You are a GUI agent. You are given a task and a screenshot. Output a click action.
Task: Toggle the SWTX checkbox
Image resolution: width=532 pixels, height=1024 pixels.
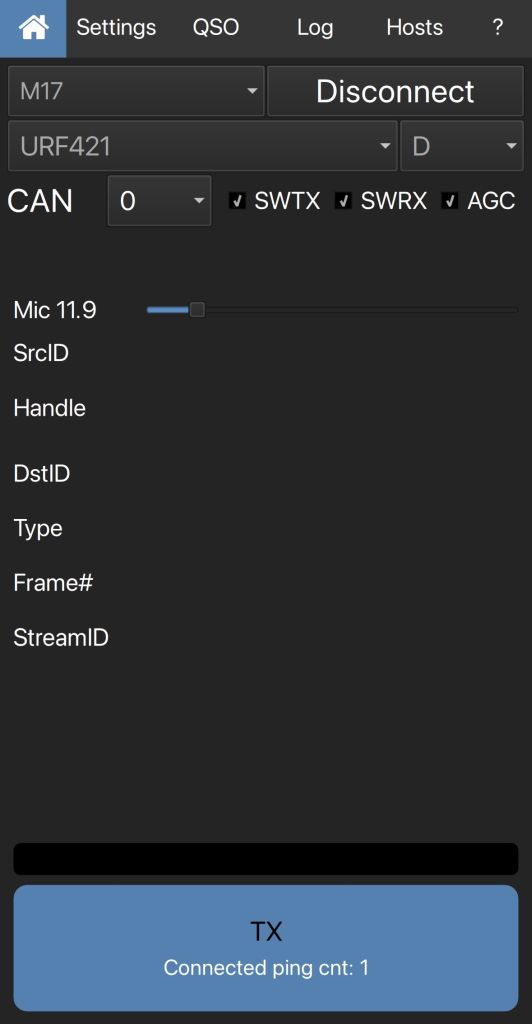(x=238, y=201)
